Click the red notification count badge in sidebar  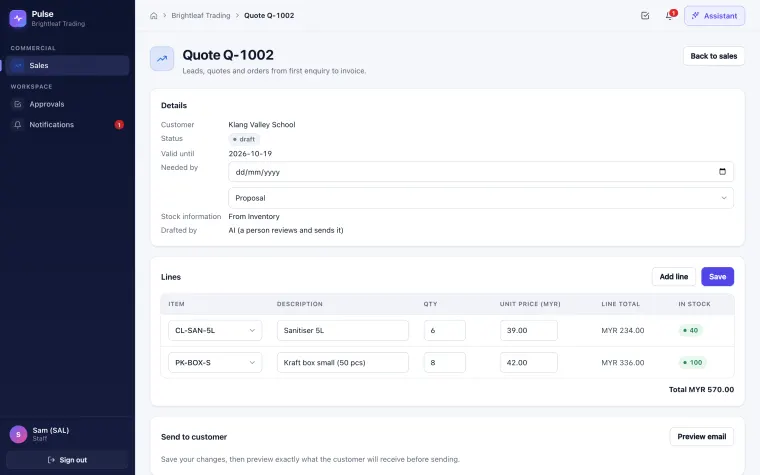(x=119, y=125)
